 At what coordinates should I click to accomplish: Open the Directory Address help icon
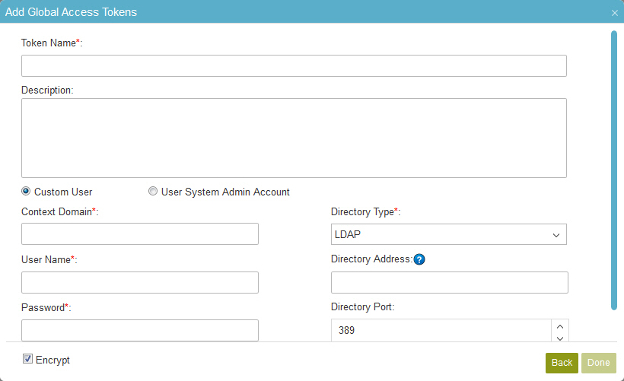point(419,260)
